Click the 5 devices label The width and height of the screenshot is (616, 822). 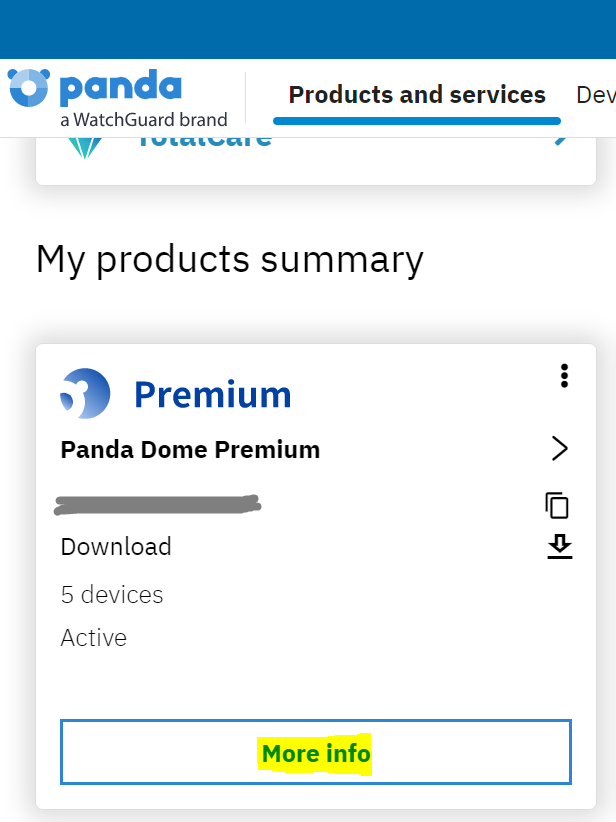(x=112, y=594)
